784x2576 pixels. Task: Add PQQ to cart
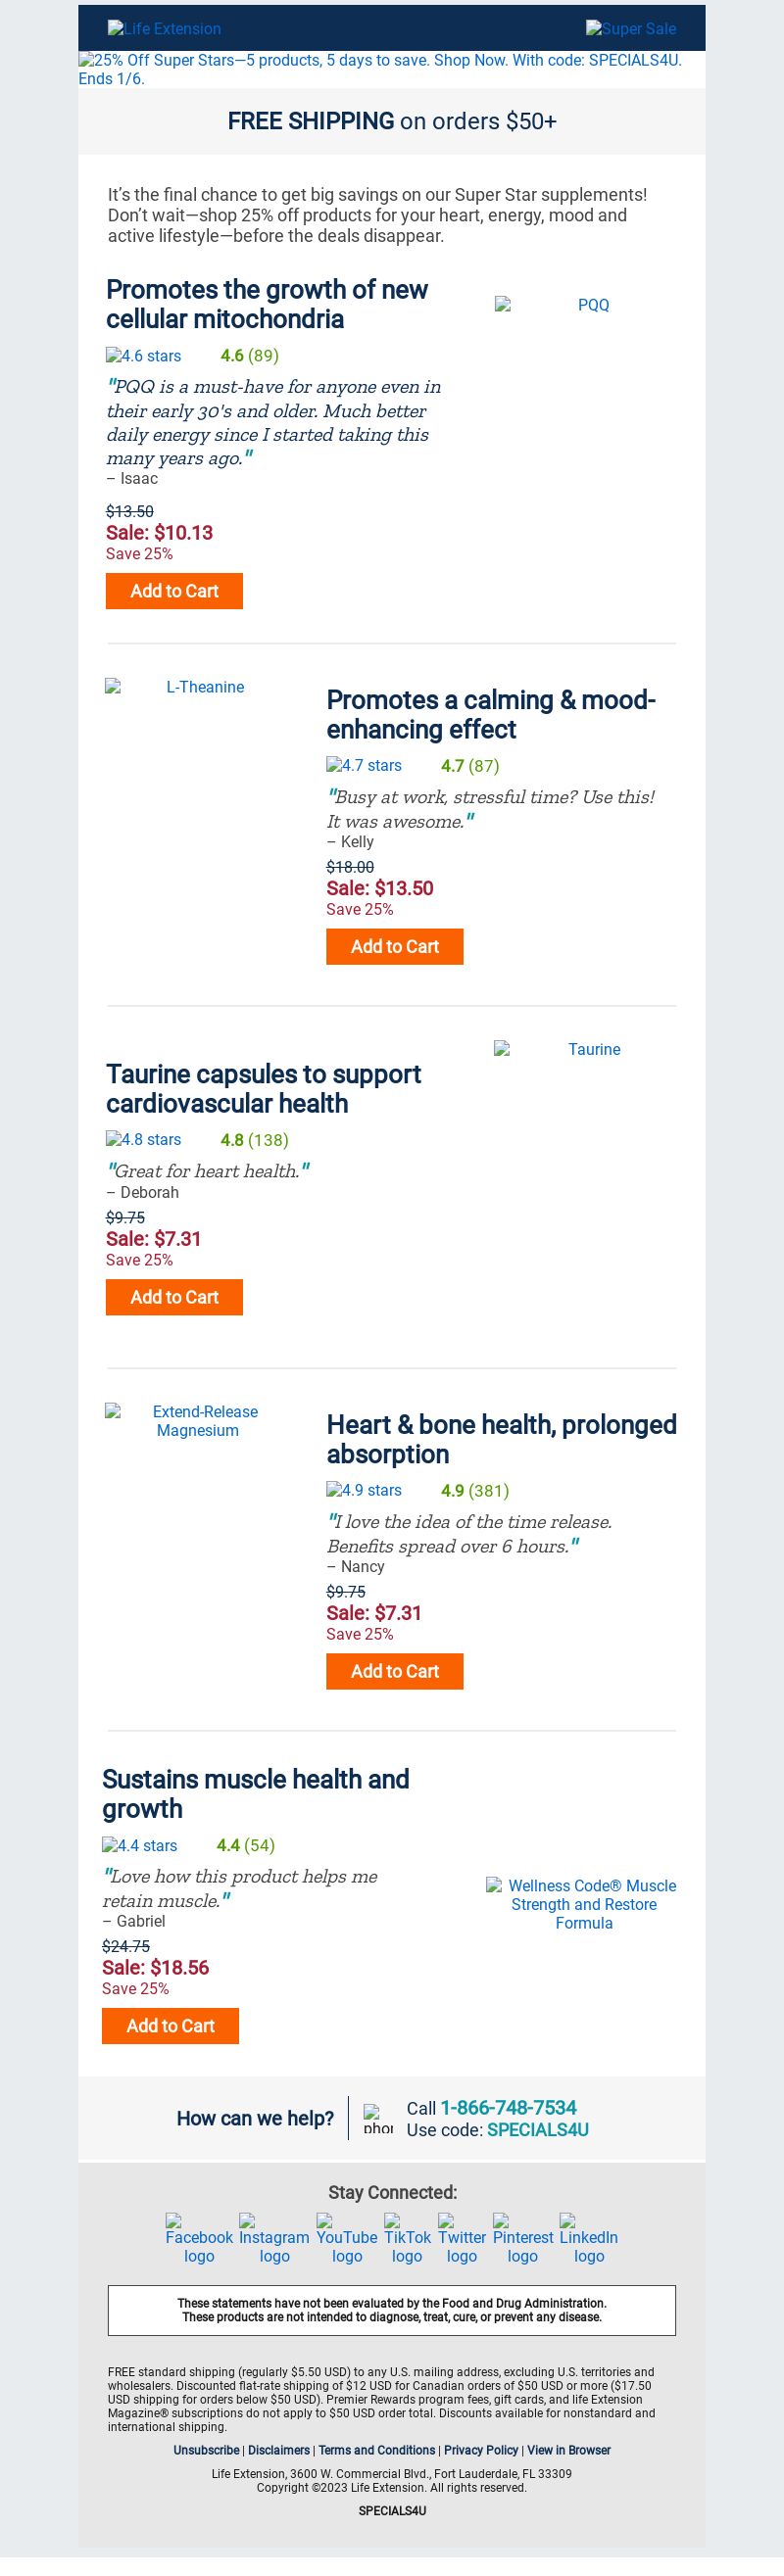point(174,591)
